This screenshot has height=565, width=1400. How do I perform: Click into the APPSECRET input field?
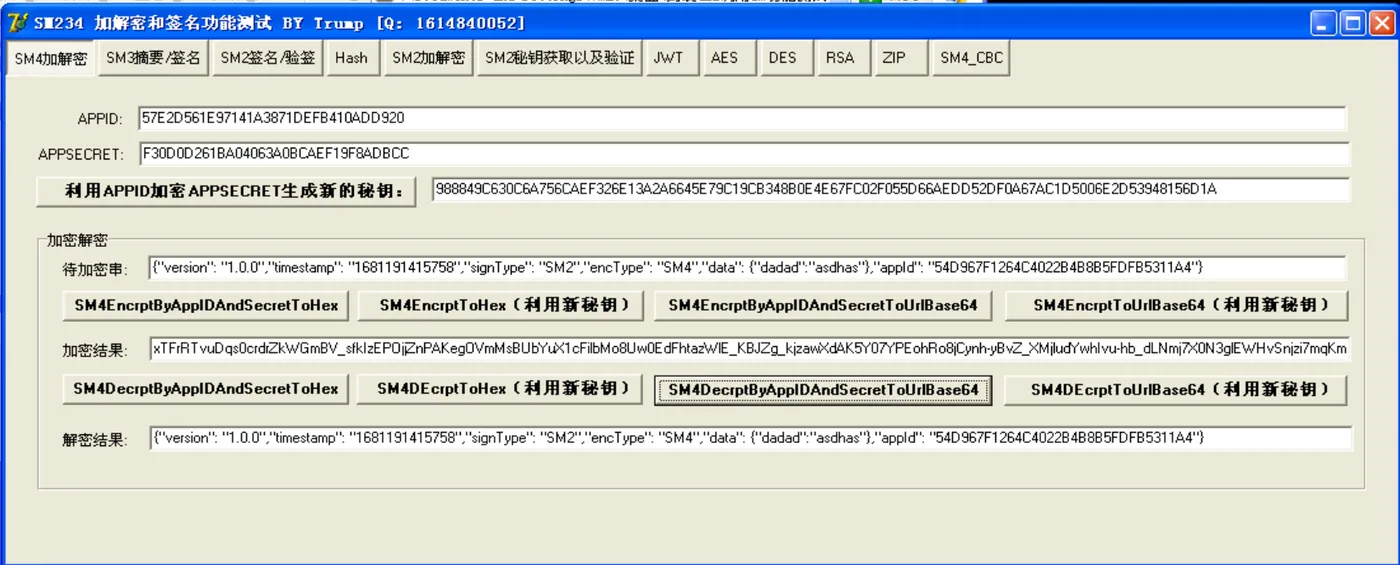[744, 154]
